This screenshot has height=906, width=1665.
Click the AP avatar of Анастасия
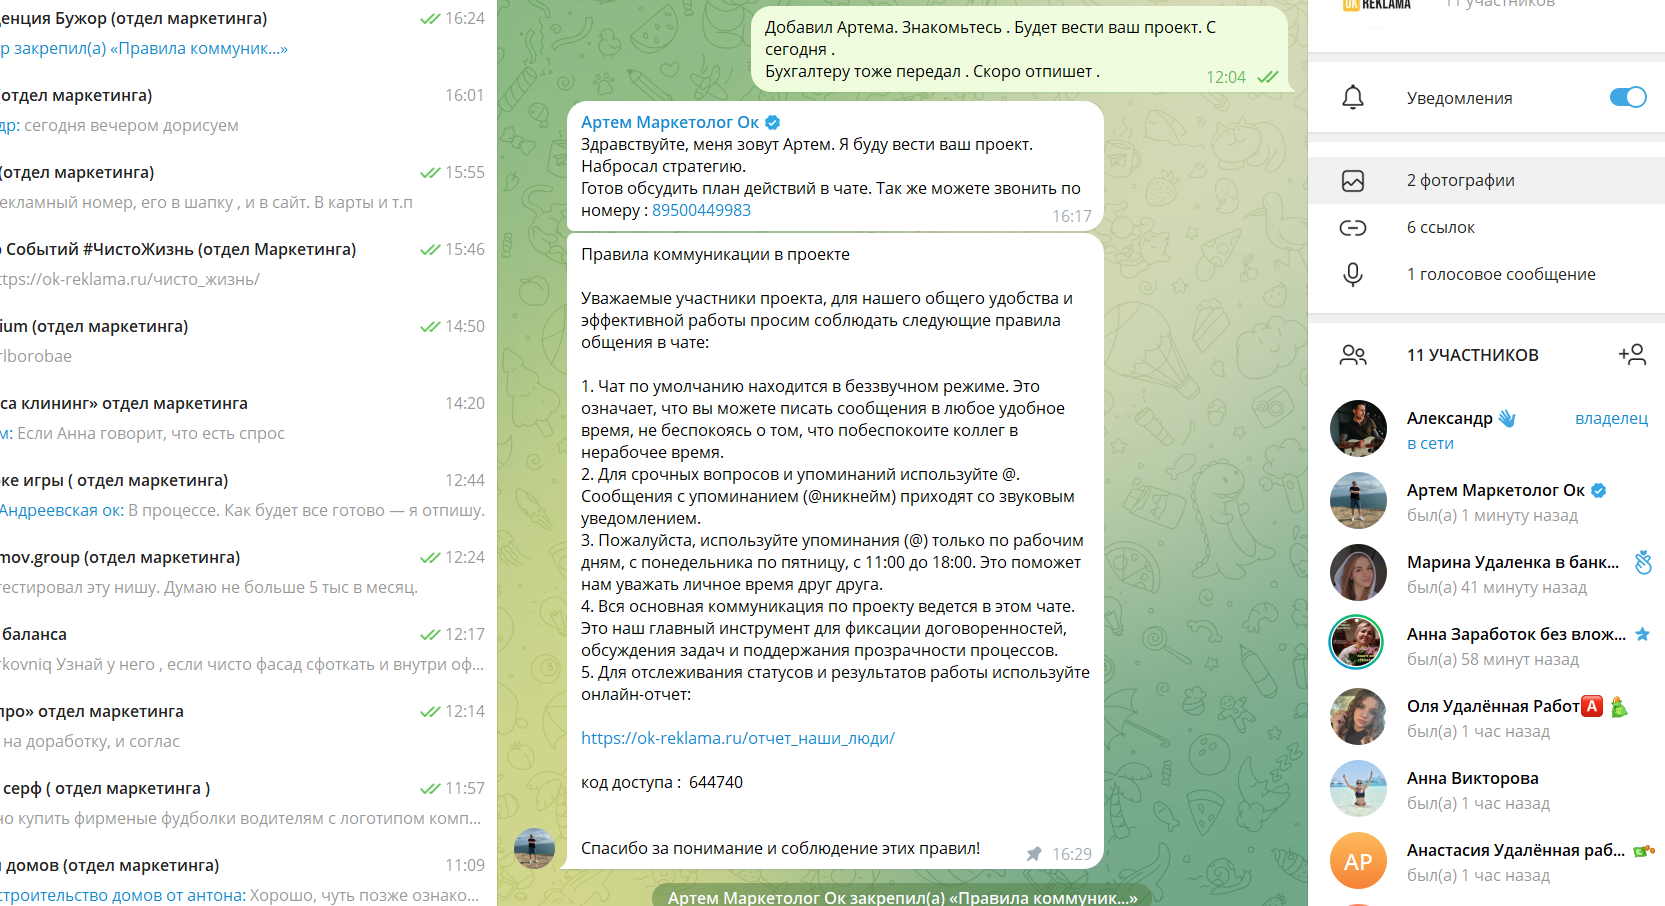click(1357, 861)
